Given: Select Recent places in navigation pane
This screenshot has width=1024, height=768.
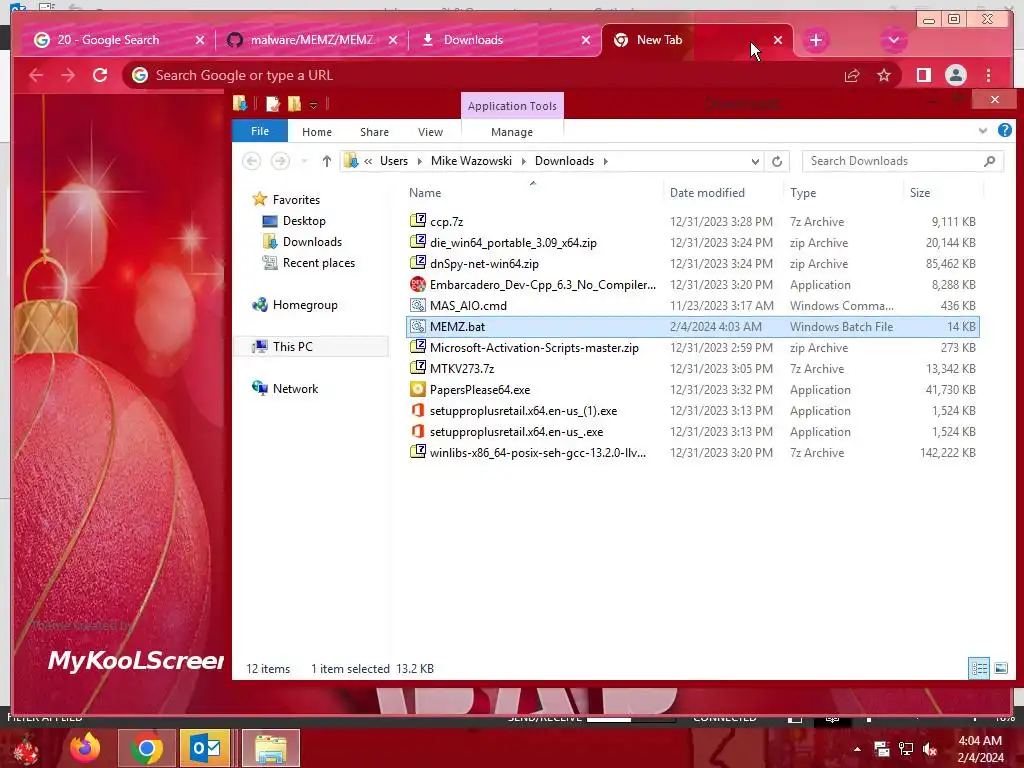Looking at the screenshot, I should coord(318,263).
